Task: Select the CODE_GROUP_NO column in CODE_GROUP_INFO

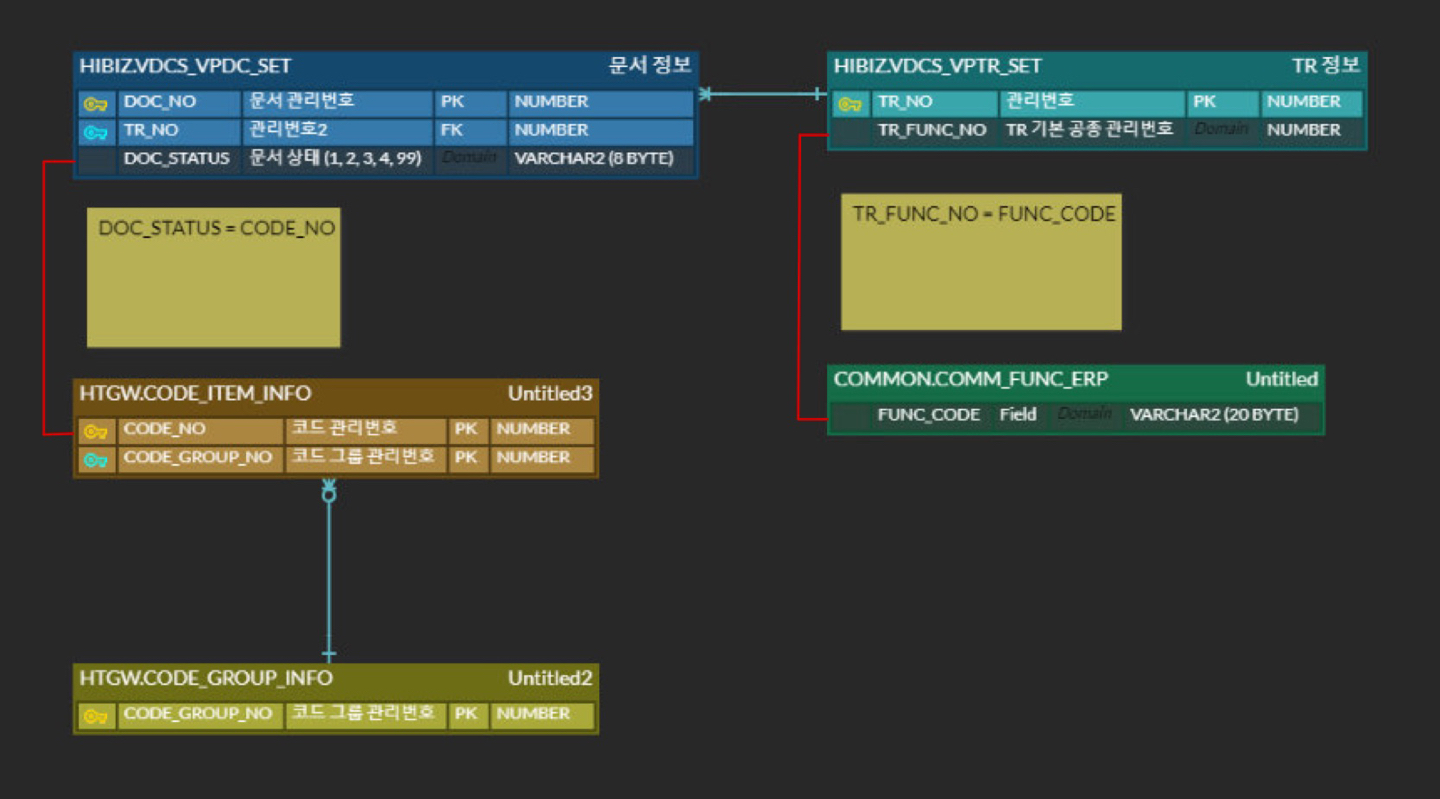Action: (197, 714)
